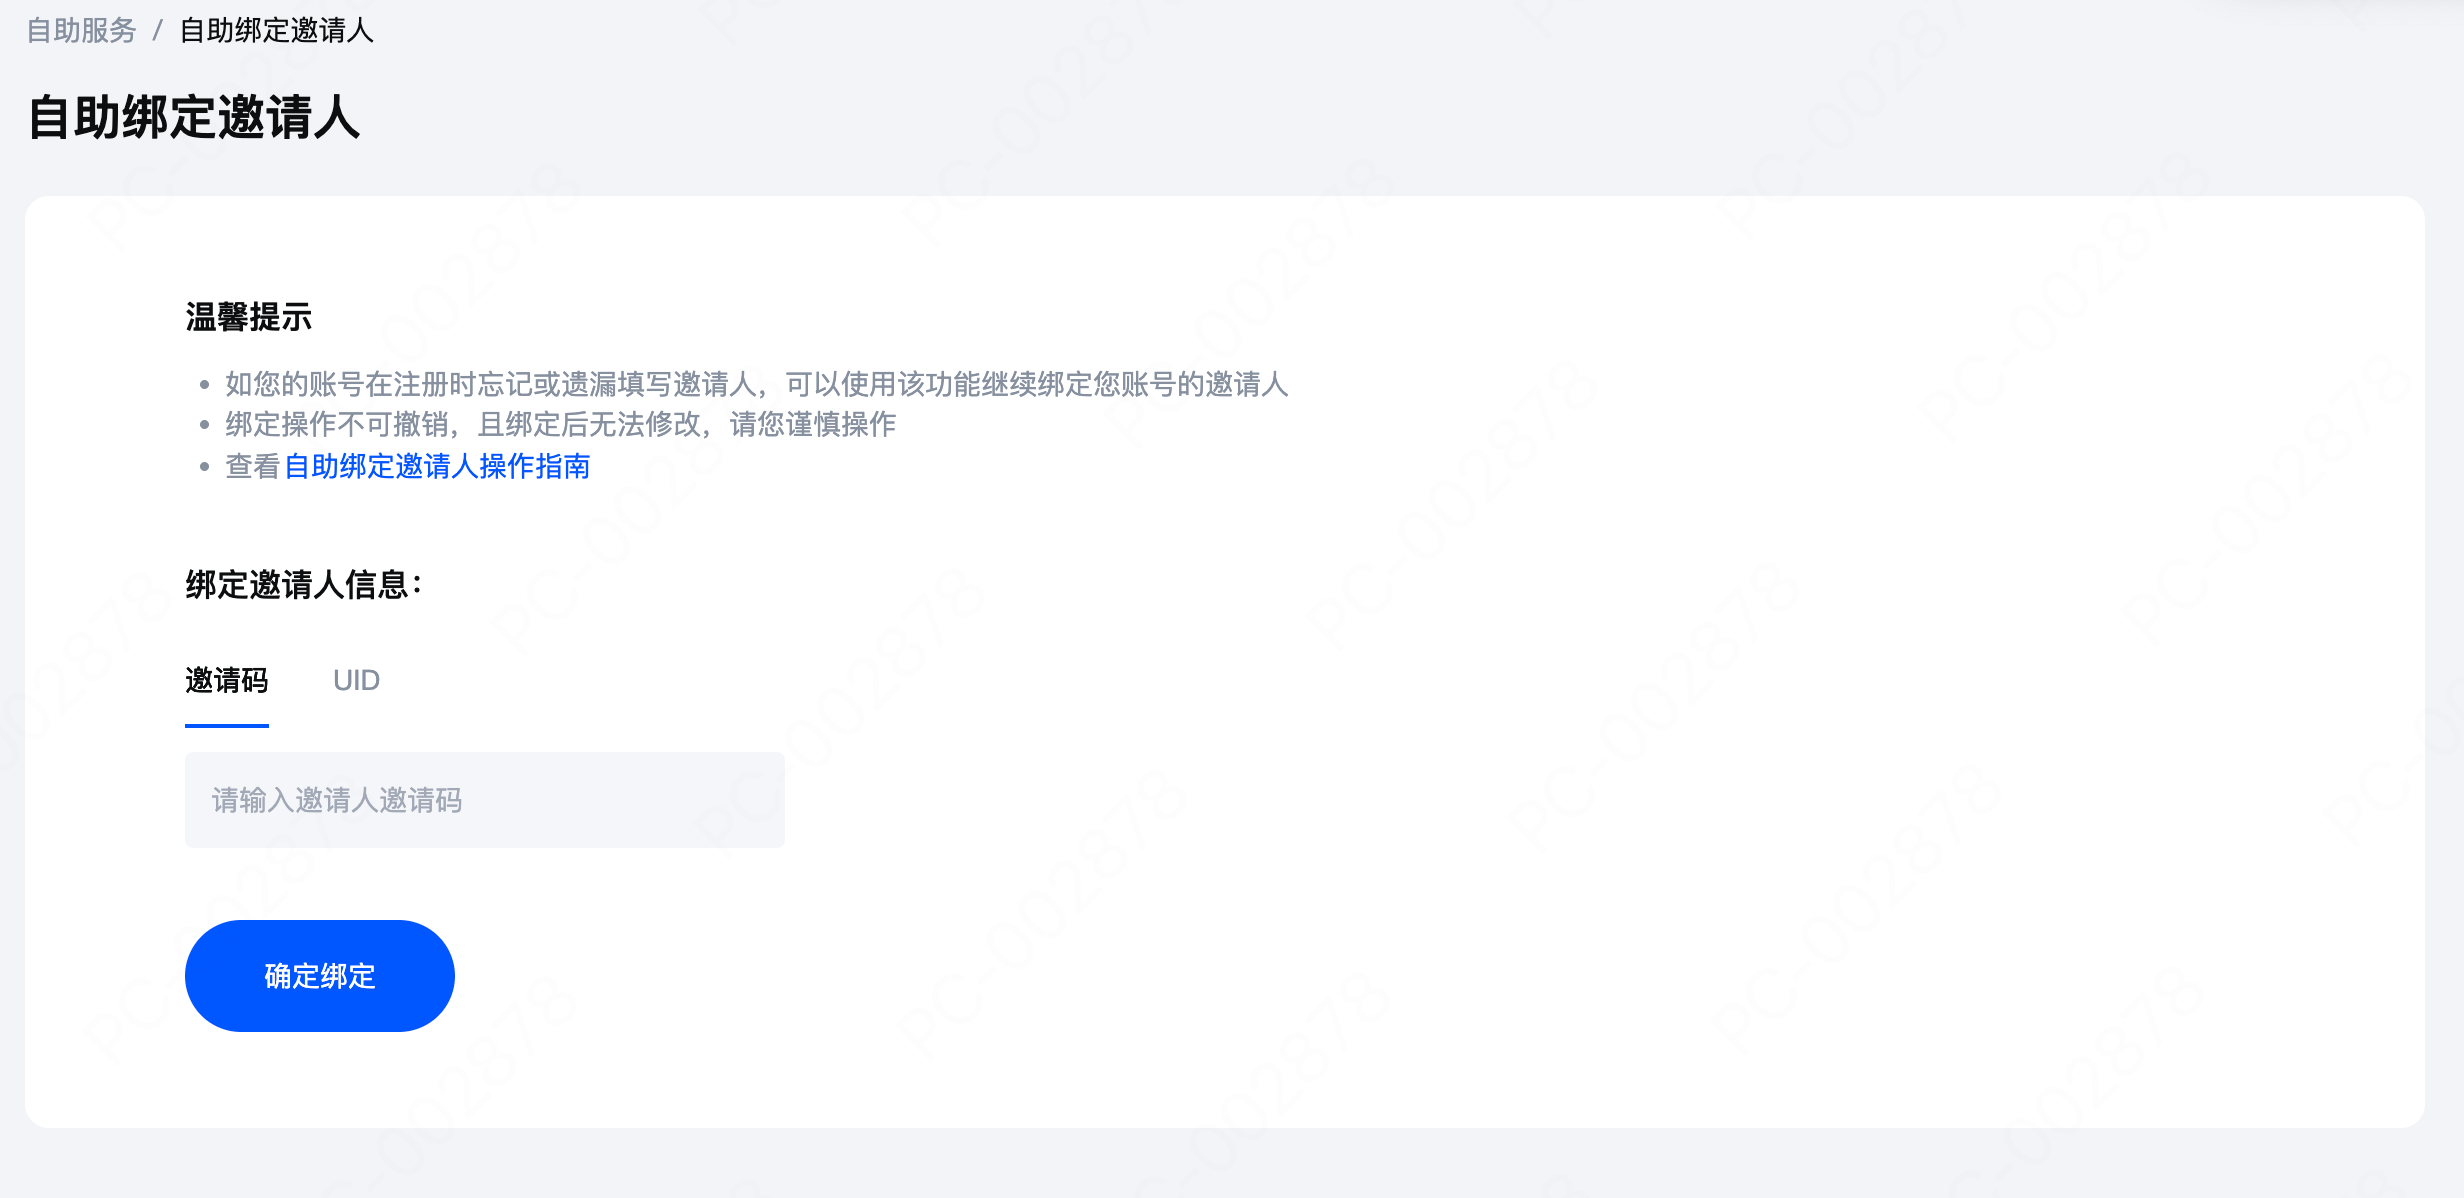The height and width of the screenshot is (1198, 2464).
Task: Switch to the 邀请码 tab
Action: click(227, 680)
